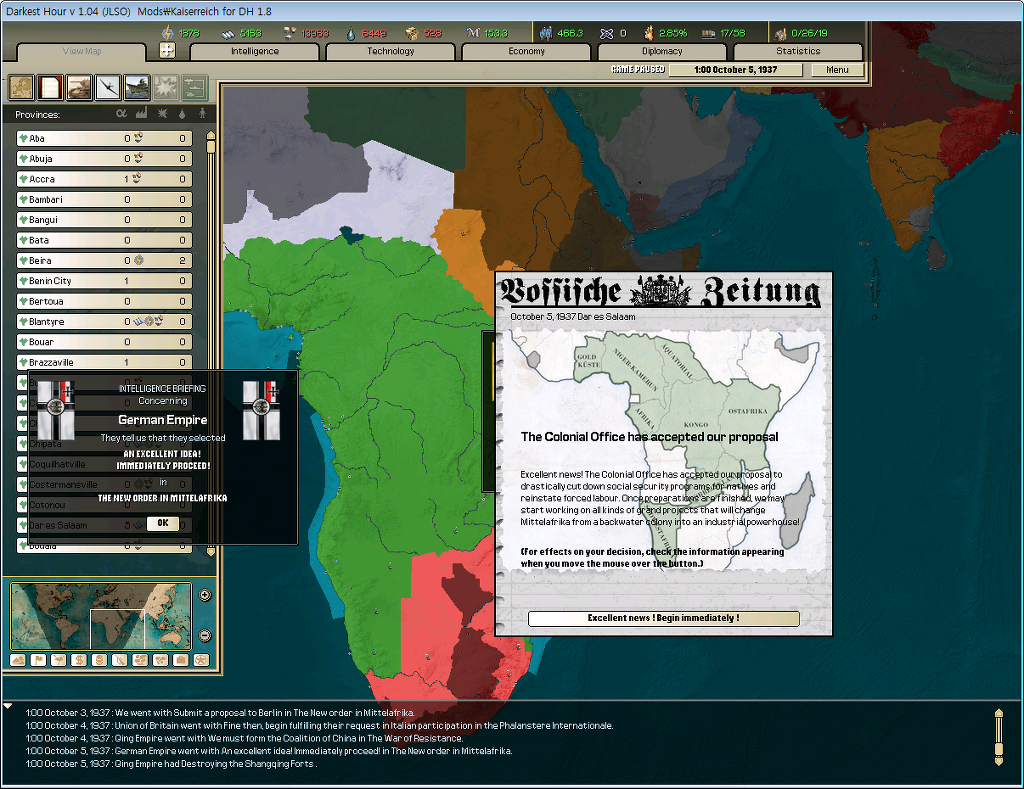1024x789 pixels.
Task: Click the manpower people icon in top bar
Action: (545, 33)
